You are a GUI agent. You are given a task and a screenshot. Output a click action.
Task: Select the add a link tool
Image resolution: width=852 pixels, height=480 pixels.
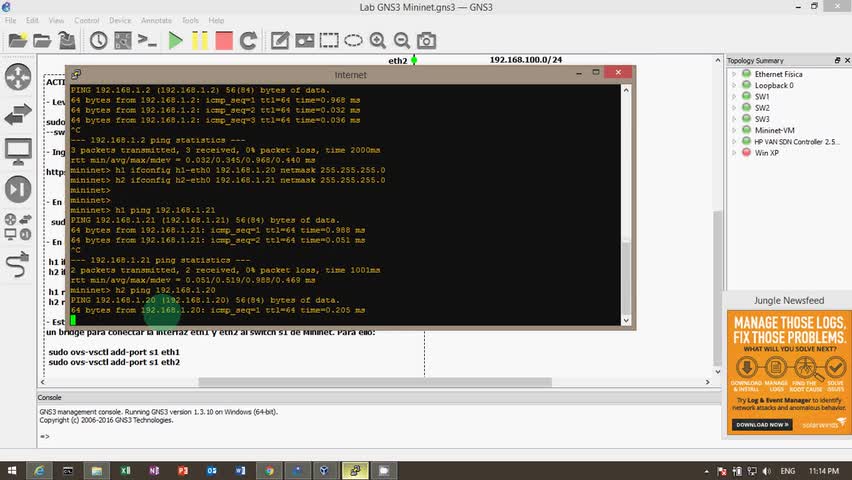click(x=18, y=264)
